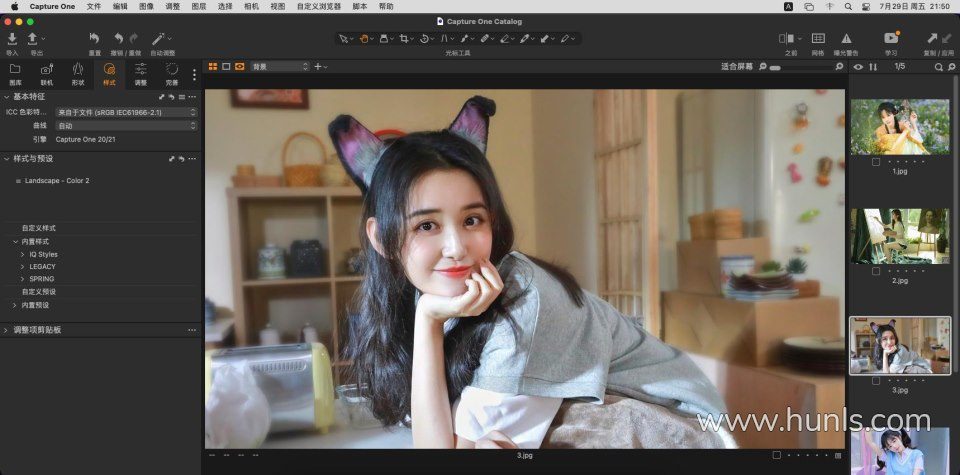
Task: Select the crop cursor tool
Action: pyautogui.click(x=404, y=39)
